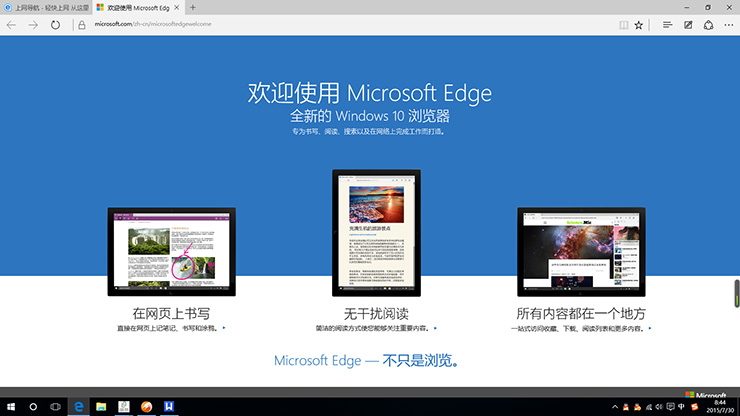
Task: Click the 全新的 Windows 10 浏览器 subtitle
Action: (370, 116)
